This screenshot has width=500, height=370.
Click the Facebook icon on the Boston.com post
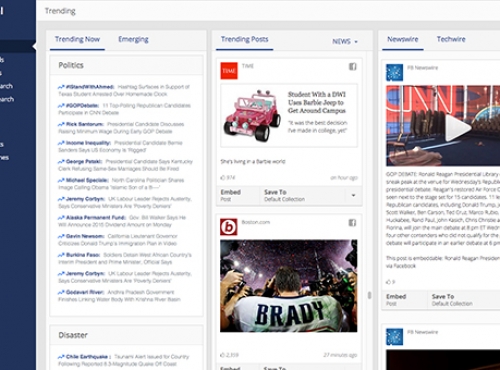[352, 223]
